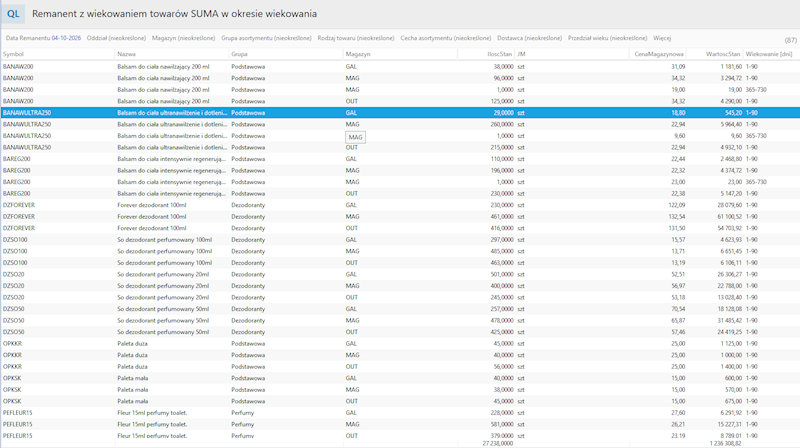Select BAREG200 row valued 5 147,20
Screen dimensions: 800x448
pos(400,194)
